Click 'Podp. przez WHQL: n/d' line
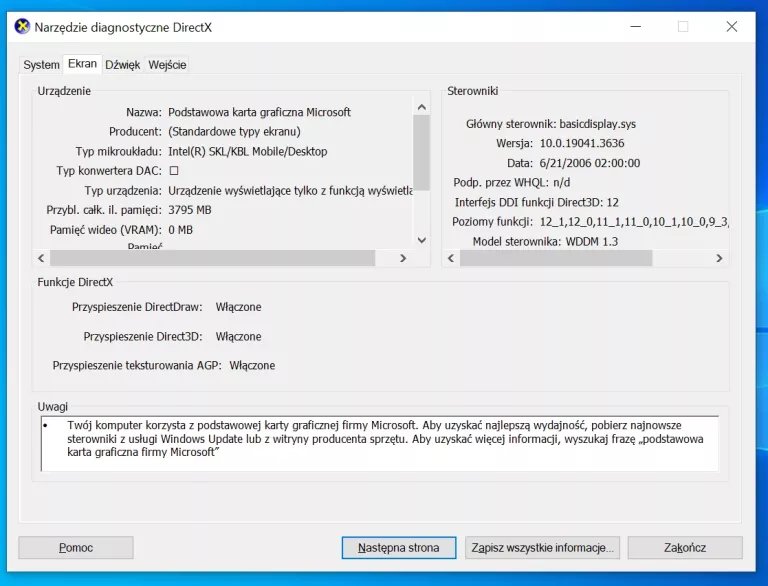The width and height of the screenshot is (768, 586). tap(512, 183)
